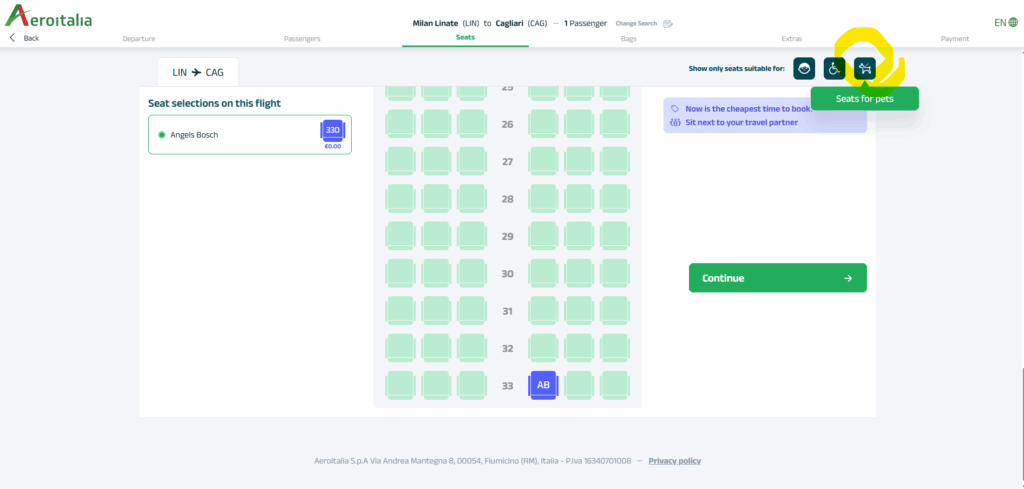Toggle the wheelchair accessible seats filter
Image resolution: width=1024 pixels, height=489 pixels.
point(834,68)
